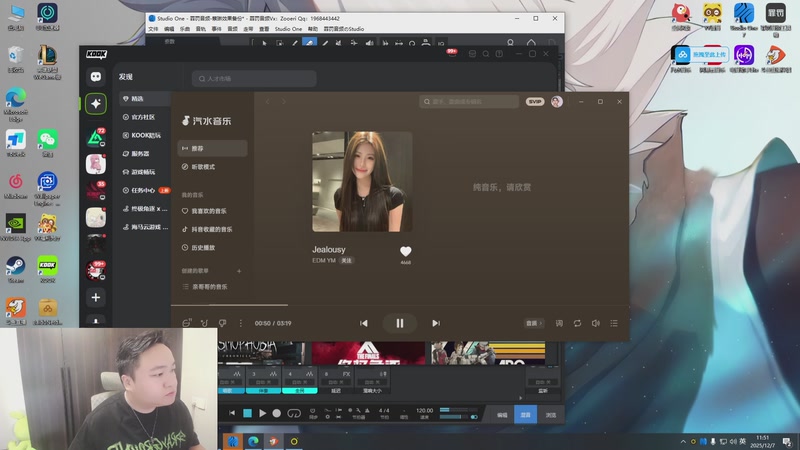Skip to previous track in music player

[x=364, y=323]
